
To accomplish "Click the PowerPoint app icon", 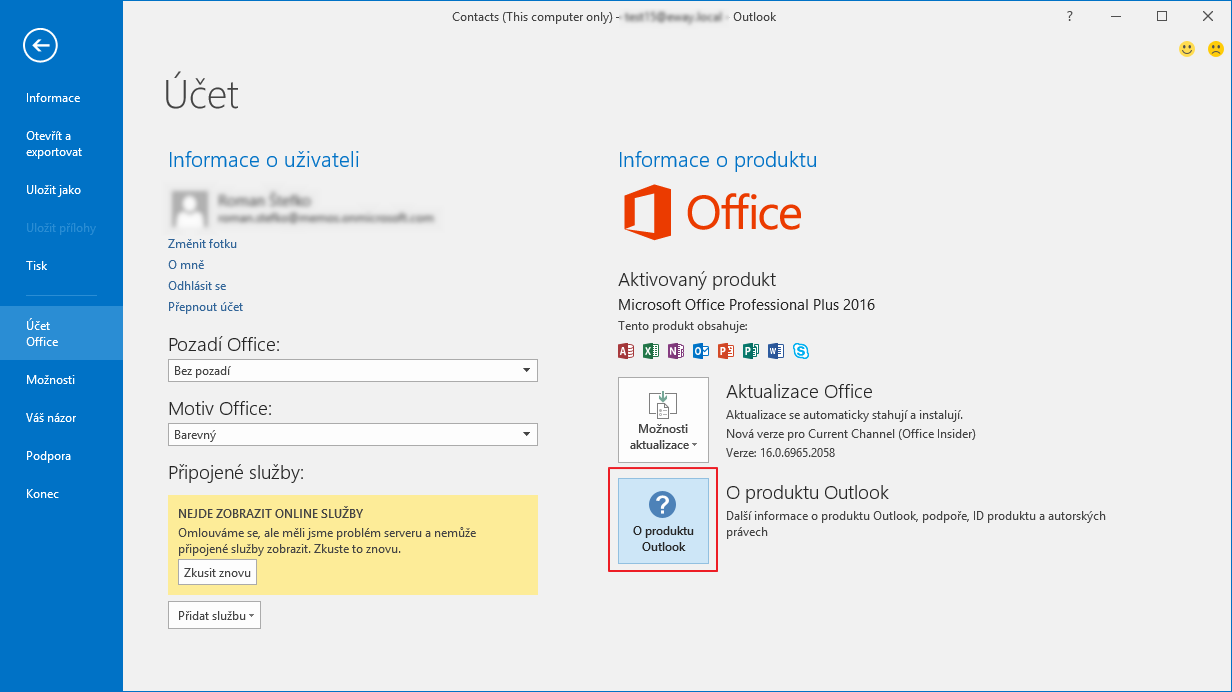I will tap(726, 351).
